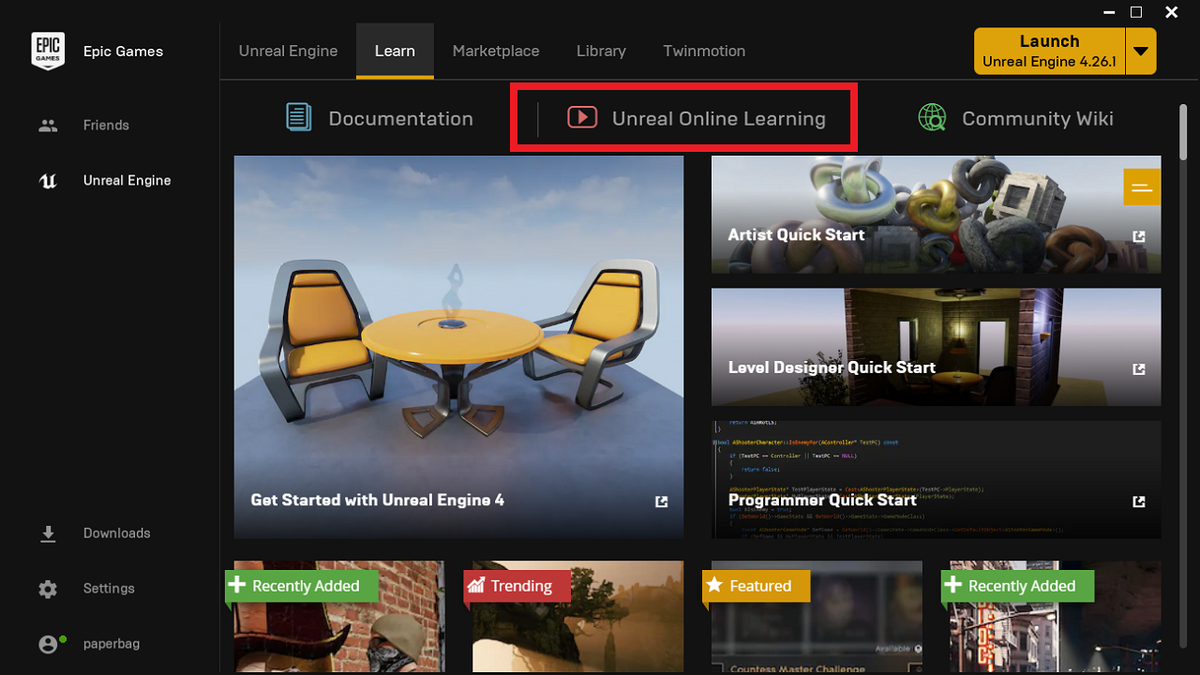Open the Level Designer Quick Start card
Screen dimensions: 1200x675
(936, 347)
